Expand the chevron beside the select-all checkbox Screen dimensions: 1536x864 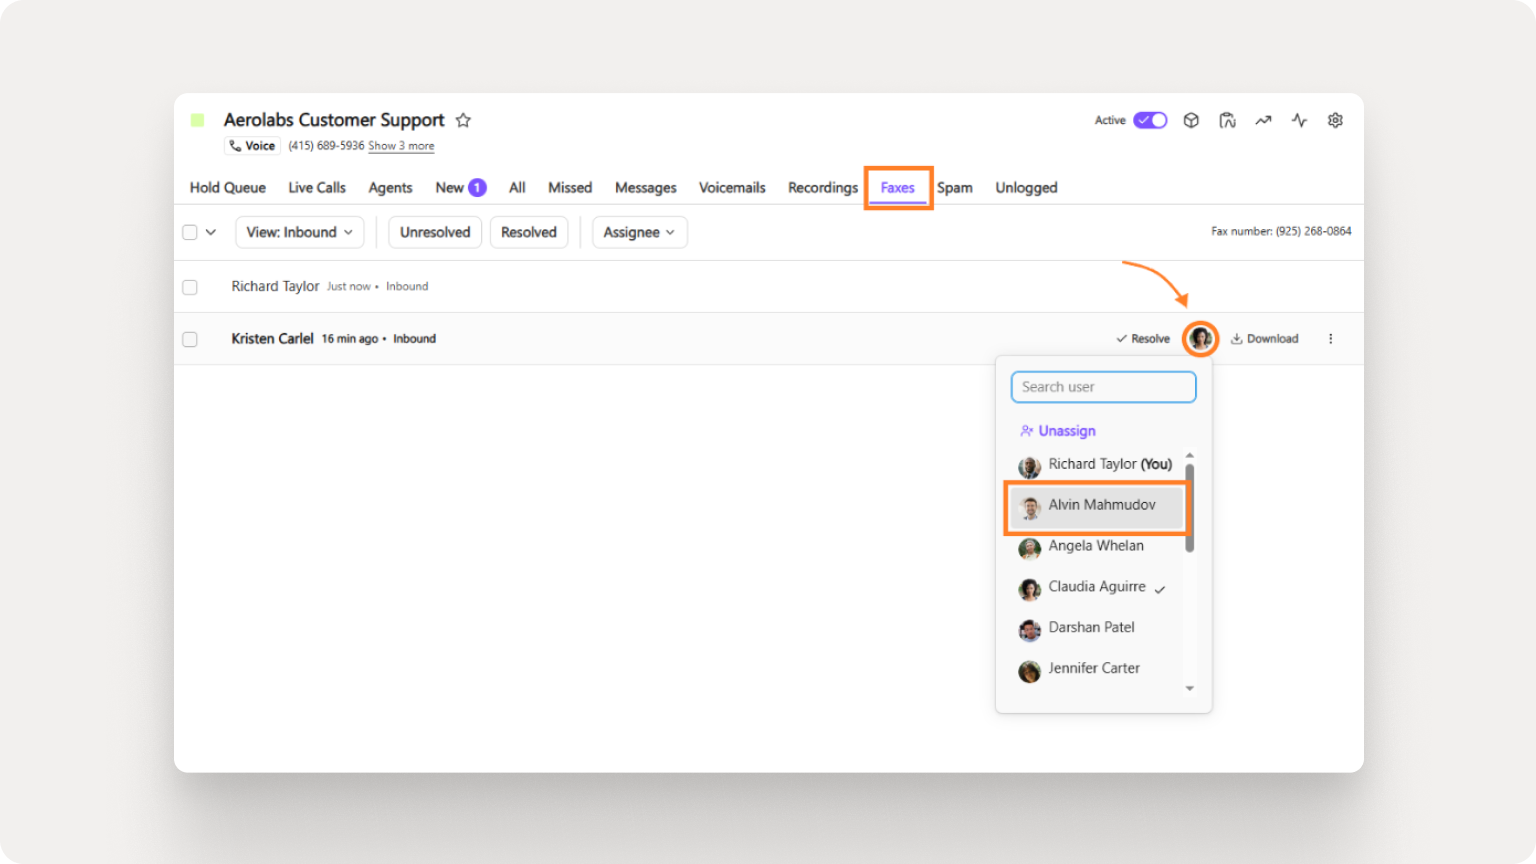(x=213, y=231)
